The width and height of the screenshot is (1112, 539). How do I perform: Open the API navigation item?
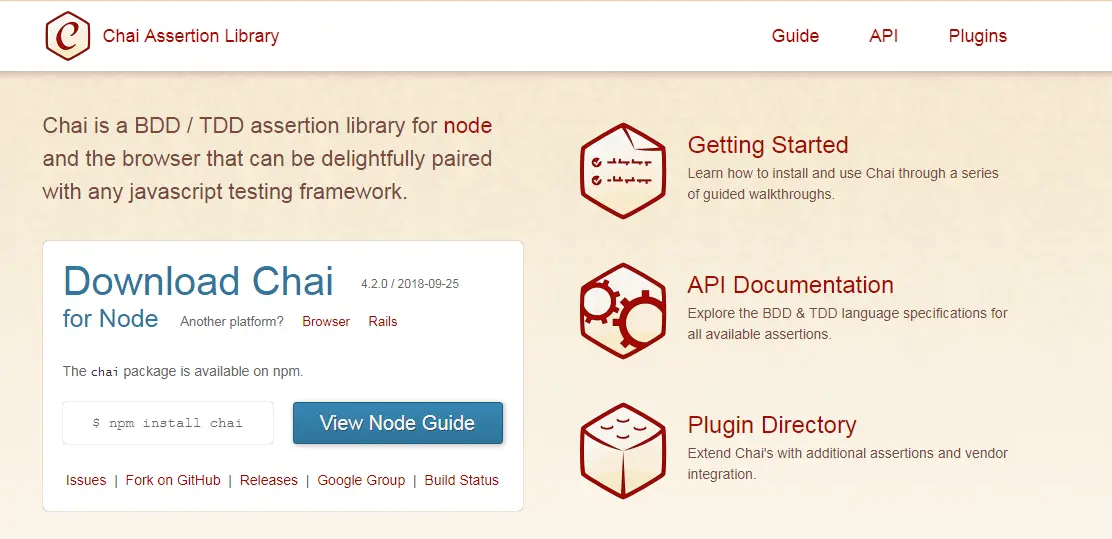point(884,36)
